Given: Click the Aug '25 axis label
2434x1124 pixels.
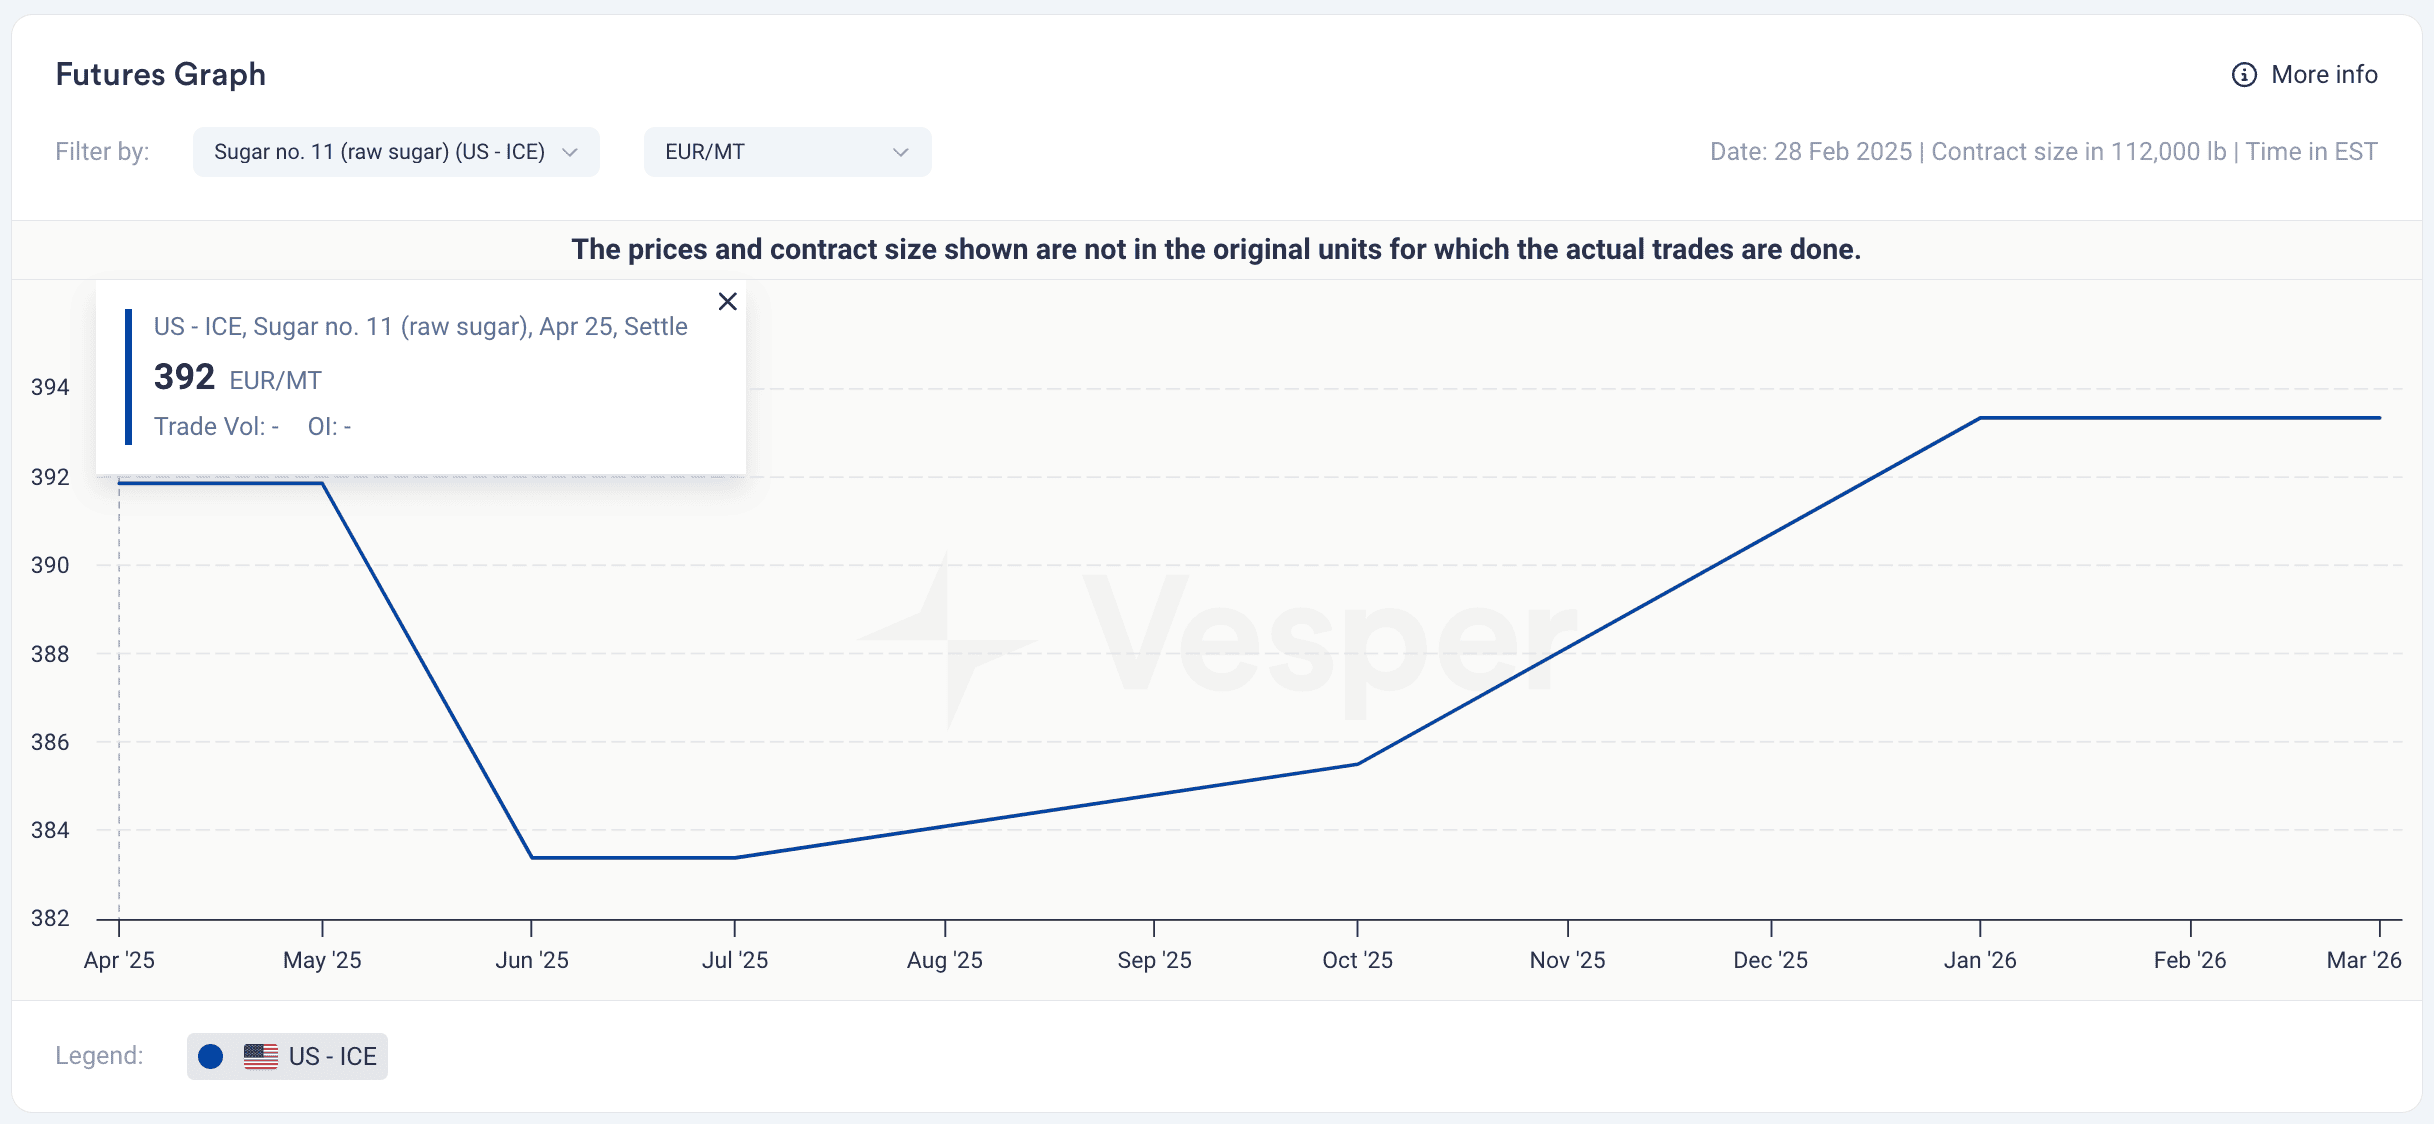Looking at the screenshot, I should 945,960.
